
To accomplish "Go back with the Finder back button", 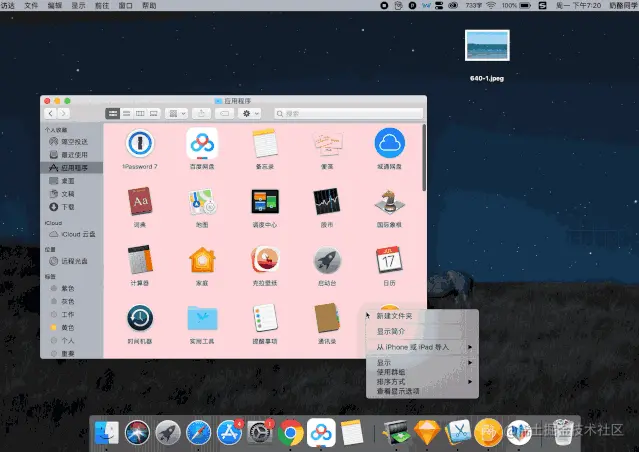I will click(51, 113).
